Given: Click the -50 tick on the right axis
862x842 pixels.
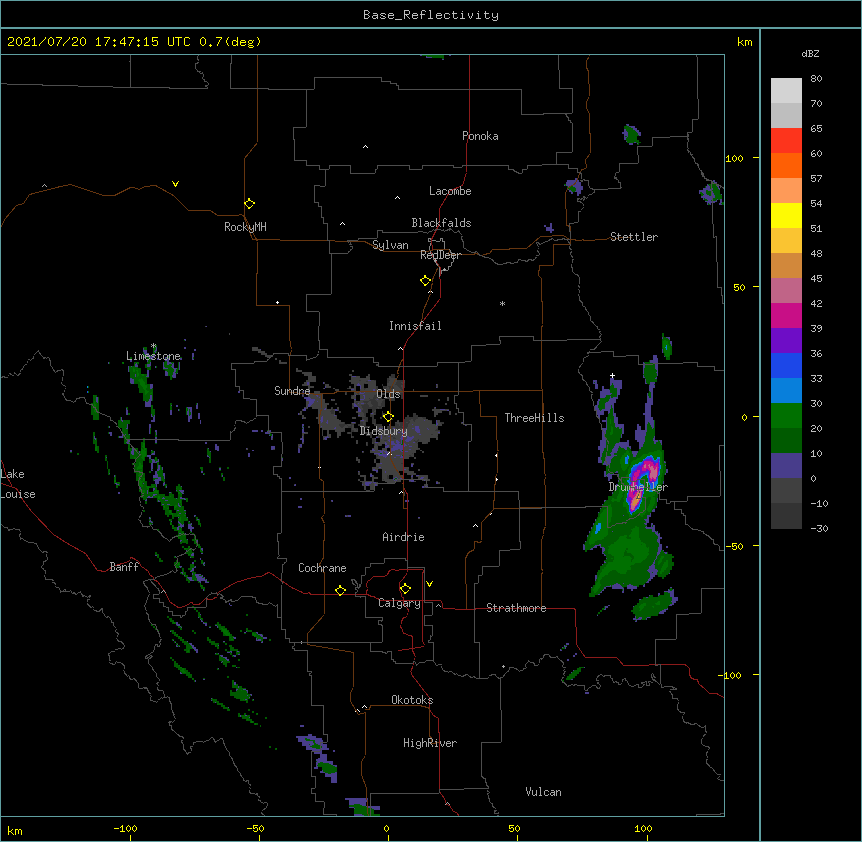Looking at the screenshot, I should tap(734, 546).
